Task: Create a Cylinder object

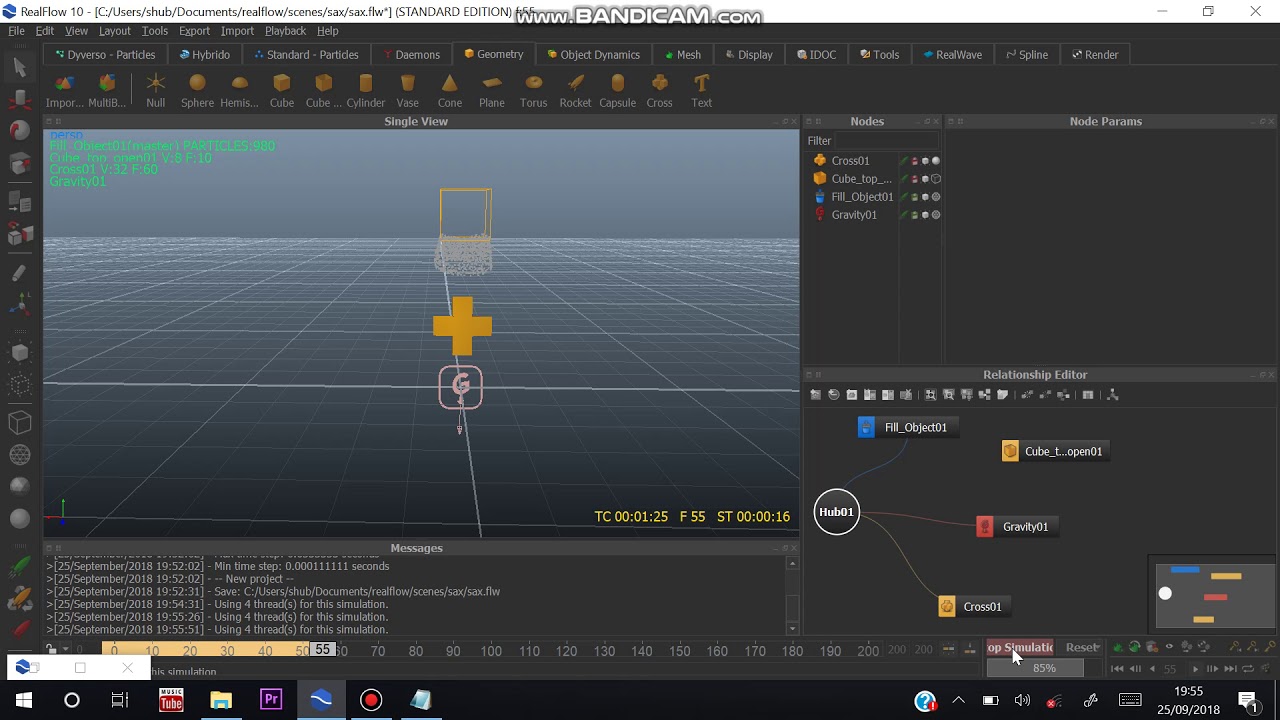Action: (366, 90)
